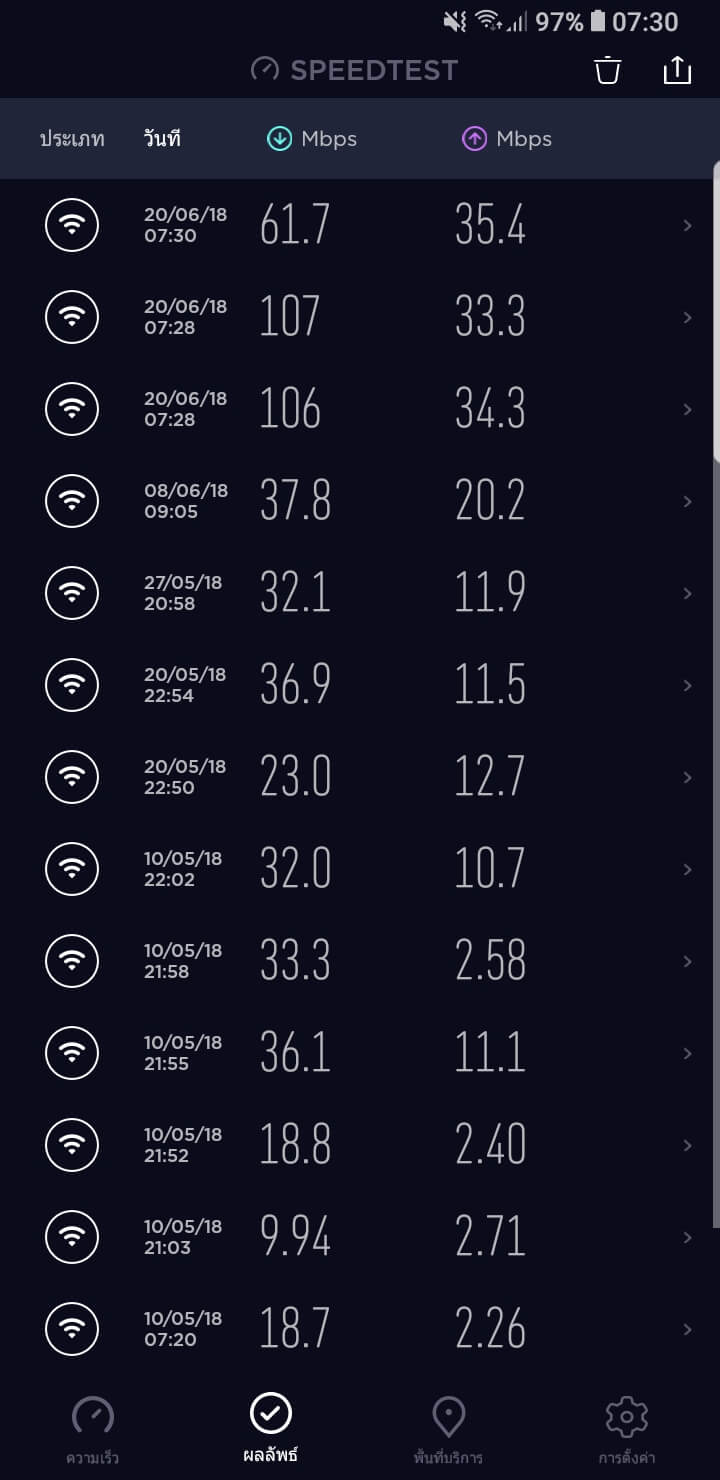Tap the SPEEDTEST logo in header

[355, 70]
